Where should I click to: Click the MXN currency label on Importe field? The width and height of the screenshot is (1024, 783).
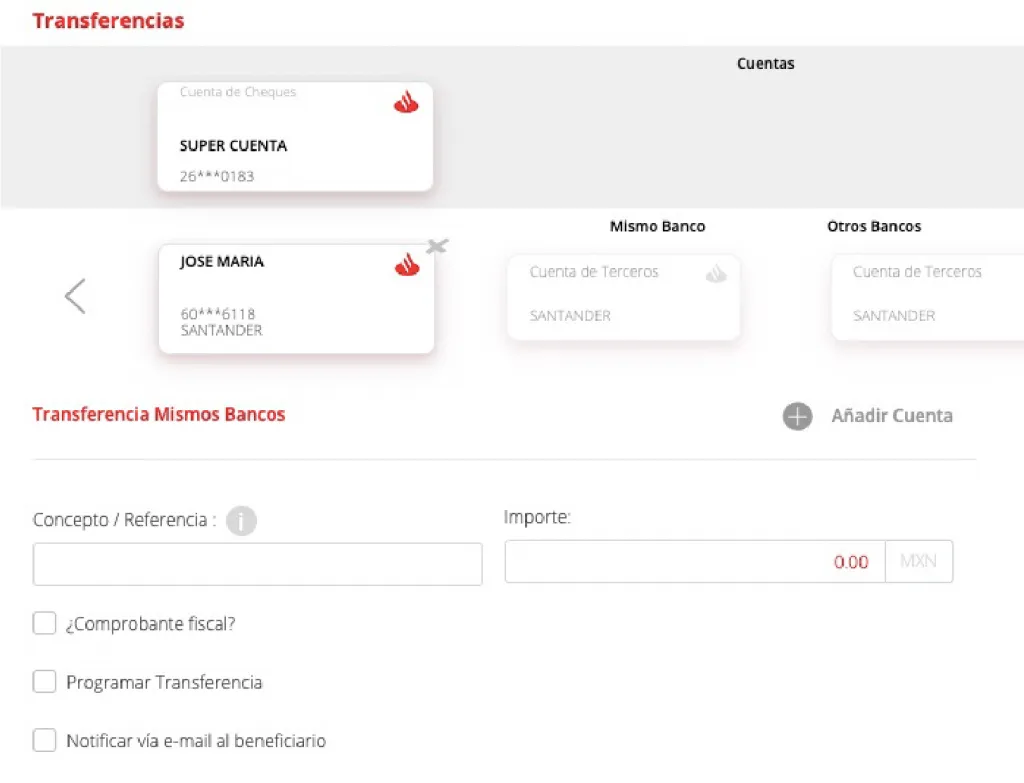918,561
